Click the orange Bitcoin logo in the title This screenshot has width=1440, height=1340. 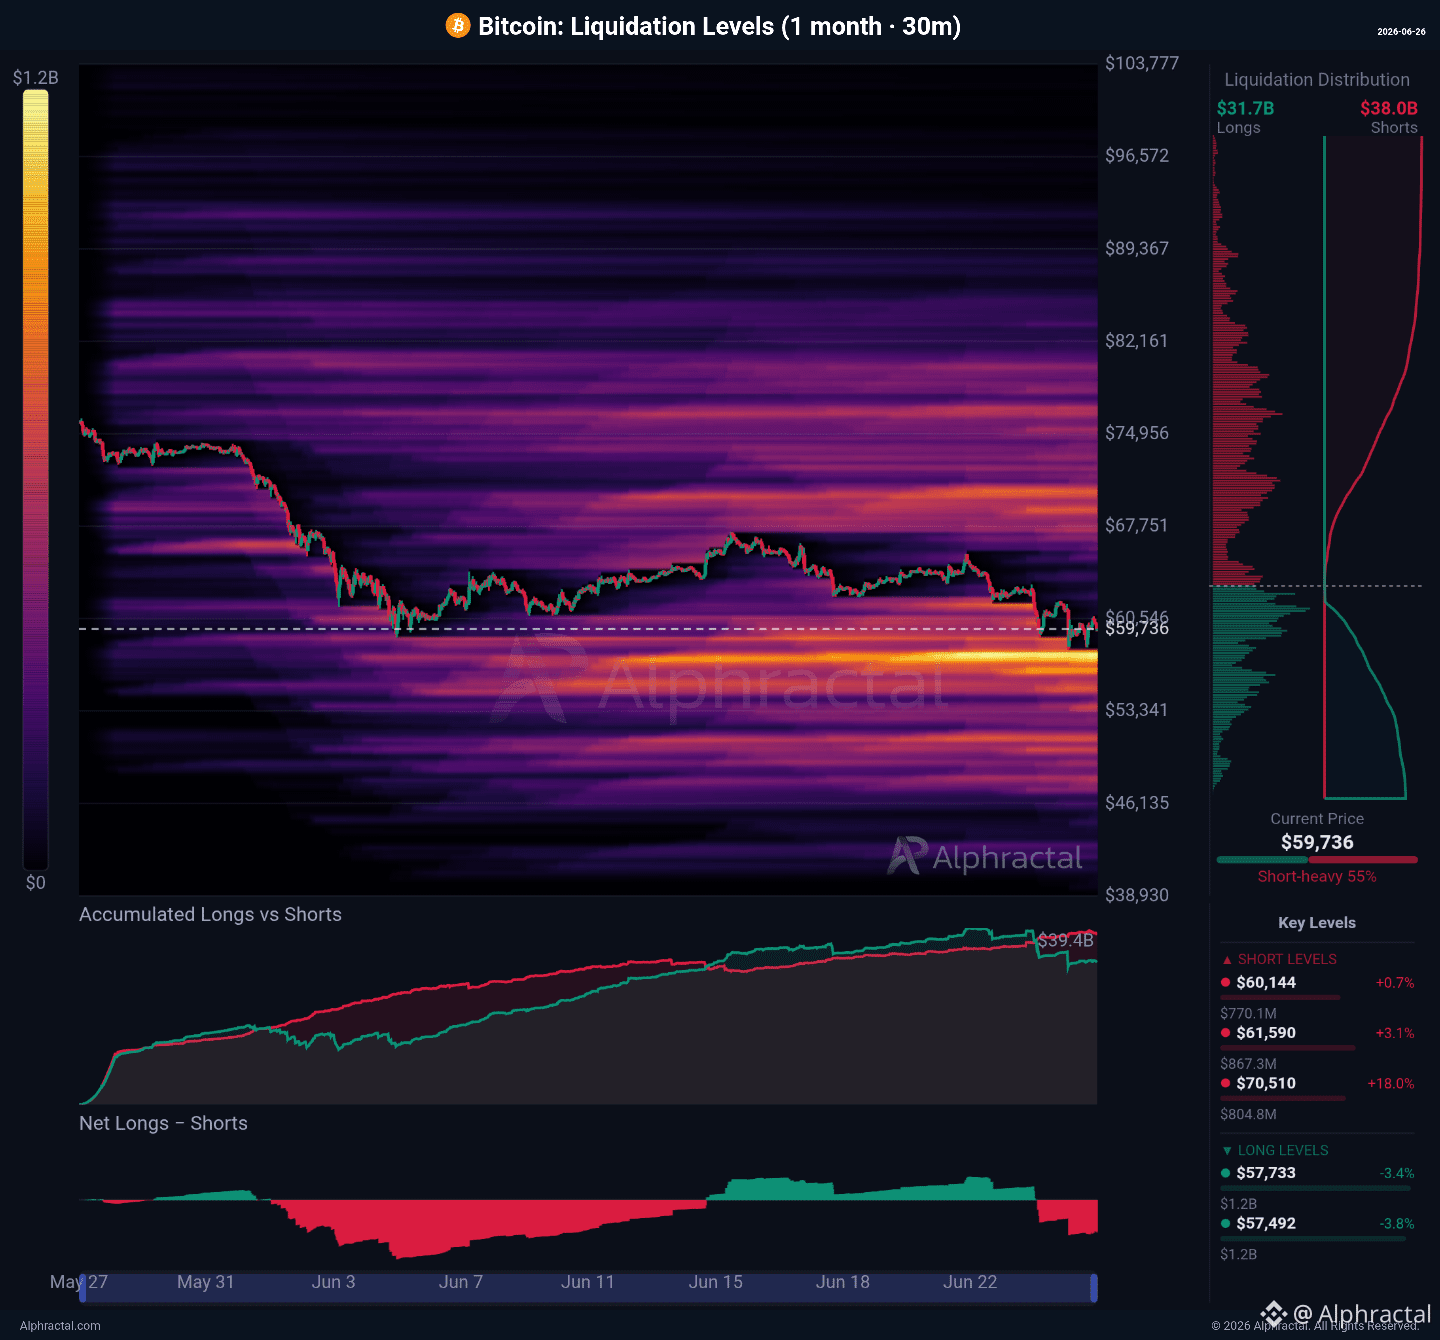[x=458, y=25]
